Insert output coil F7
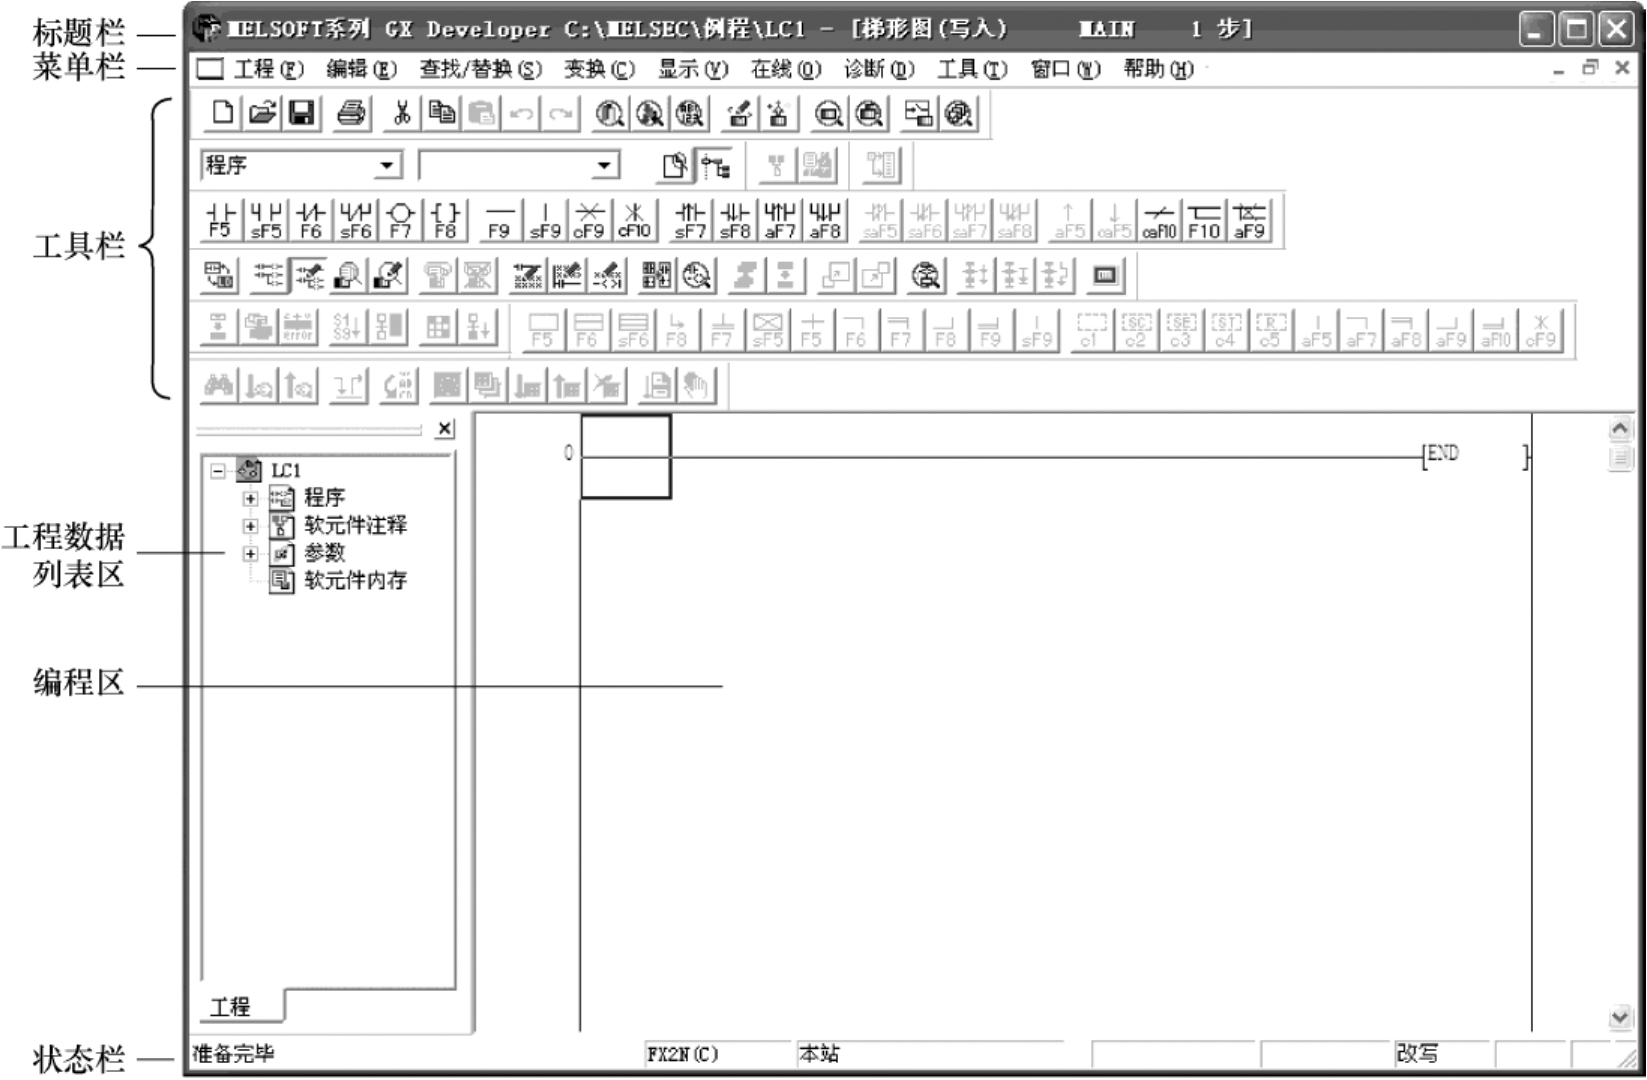1647x1080 pixels. pos(401,221)
